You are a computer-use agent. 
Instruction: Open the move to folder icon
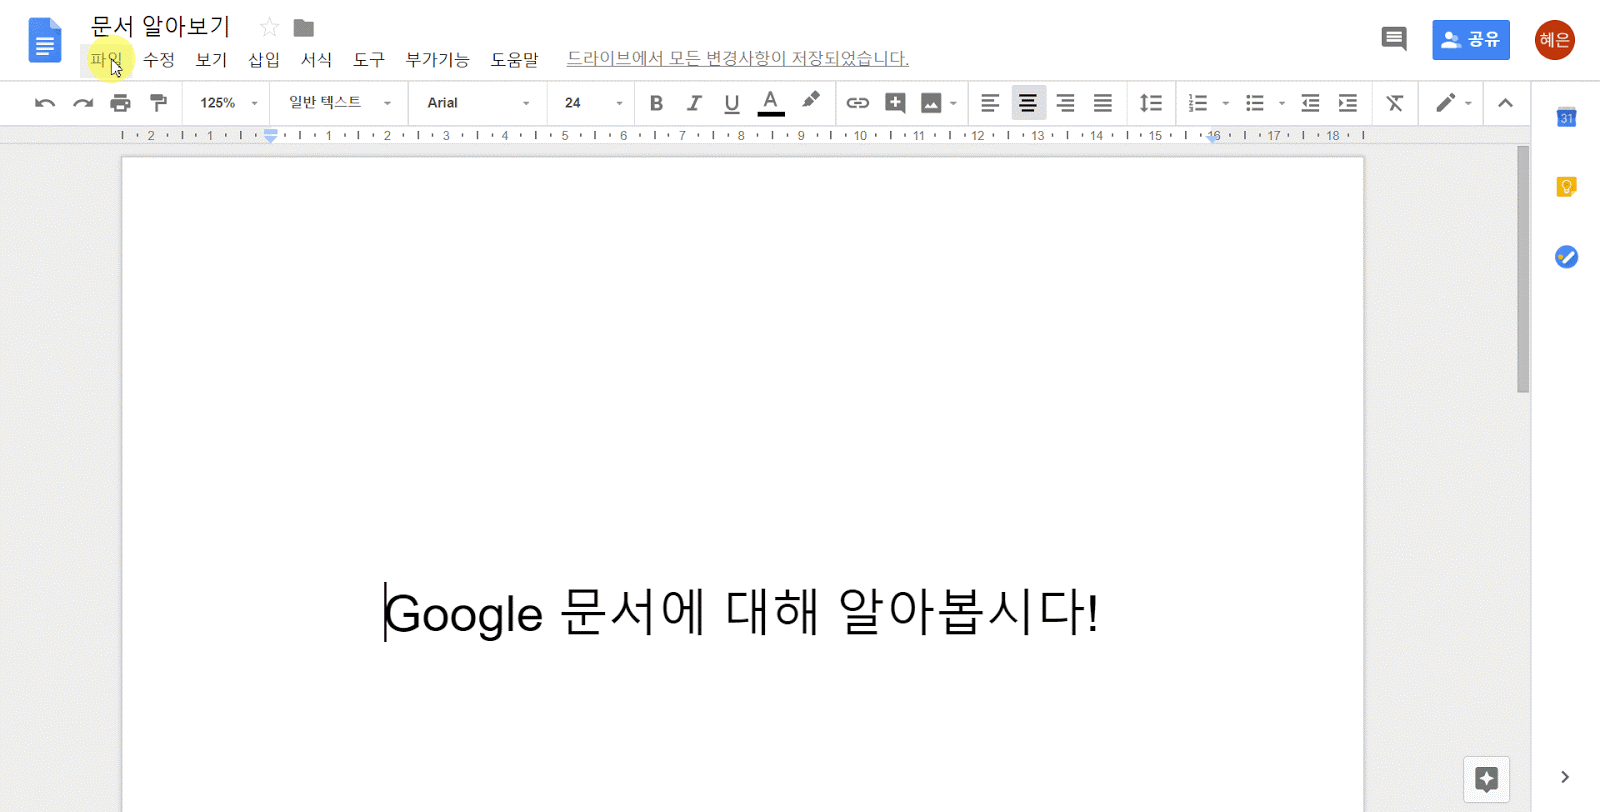(x=304, y=27)
